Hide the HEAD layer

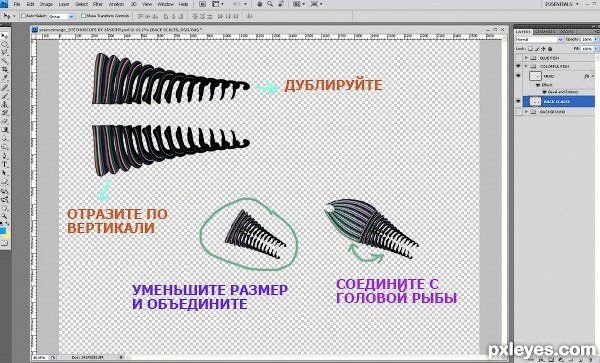[518, 76]
